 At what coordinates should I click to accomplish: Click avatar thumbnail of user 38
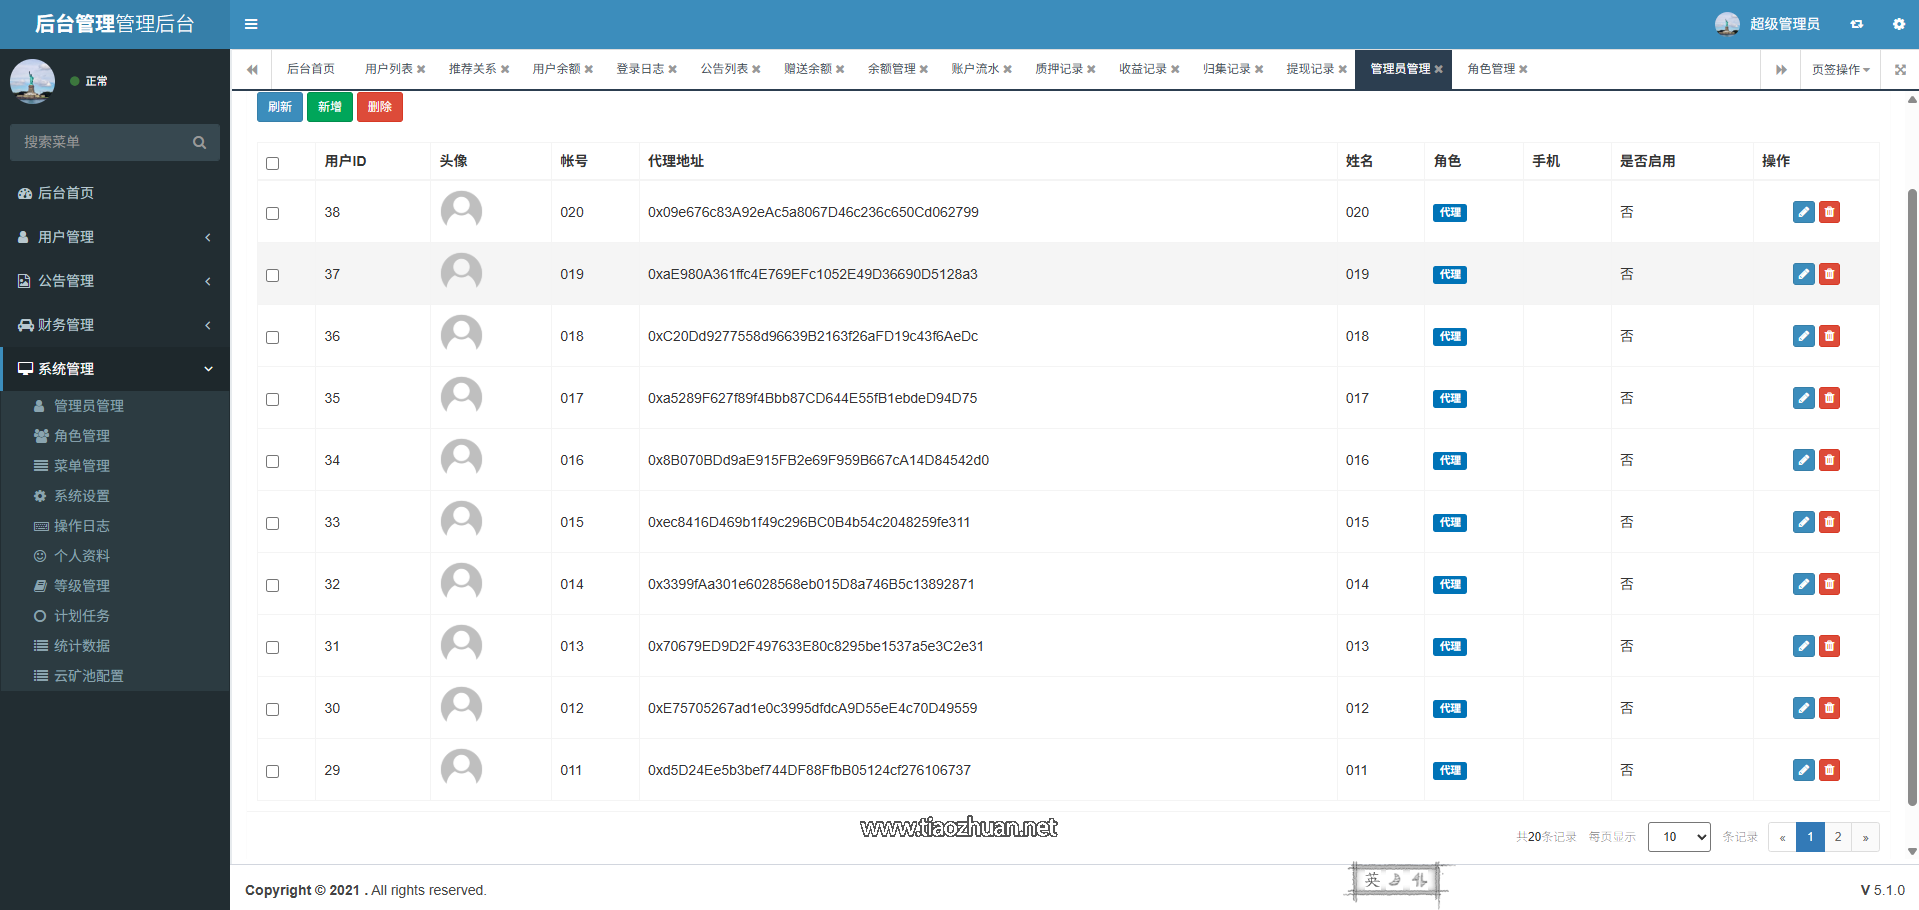[x=461, y=211]
